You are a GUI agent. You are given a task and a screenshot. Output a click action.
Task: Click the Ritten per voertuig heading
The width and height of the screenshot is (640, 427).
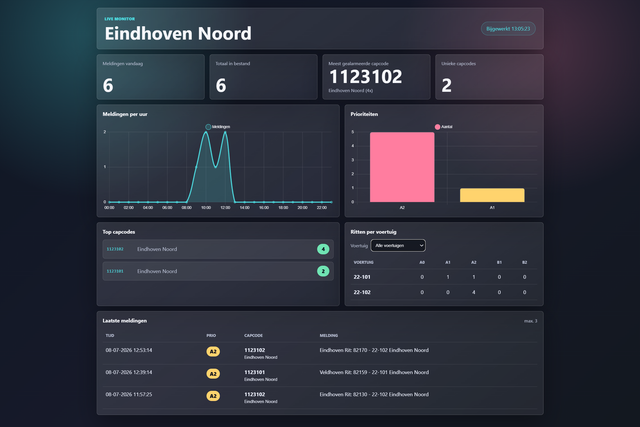point(373,232)
